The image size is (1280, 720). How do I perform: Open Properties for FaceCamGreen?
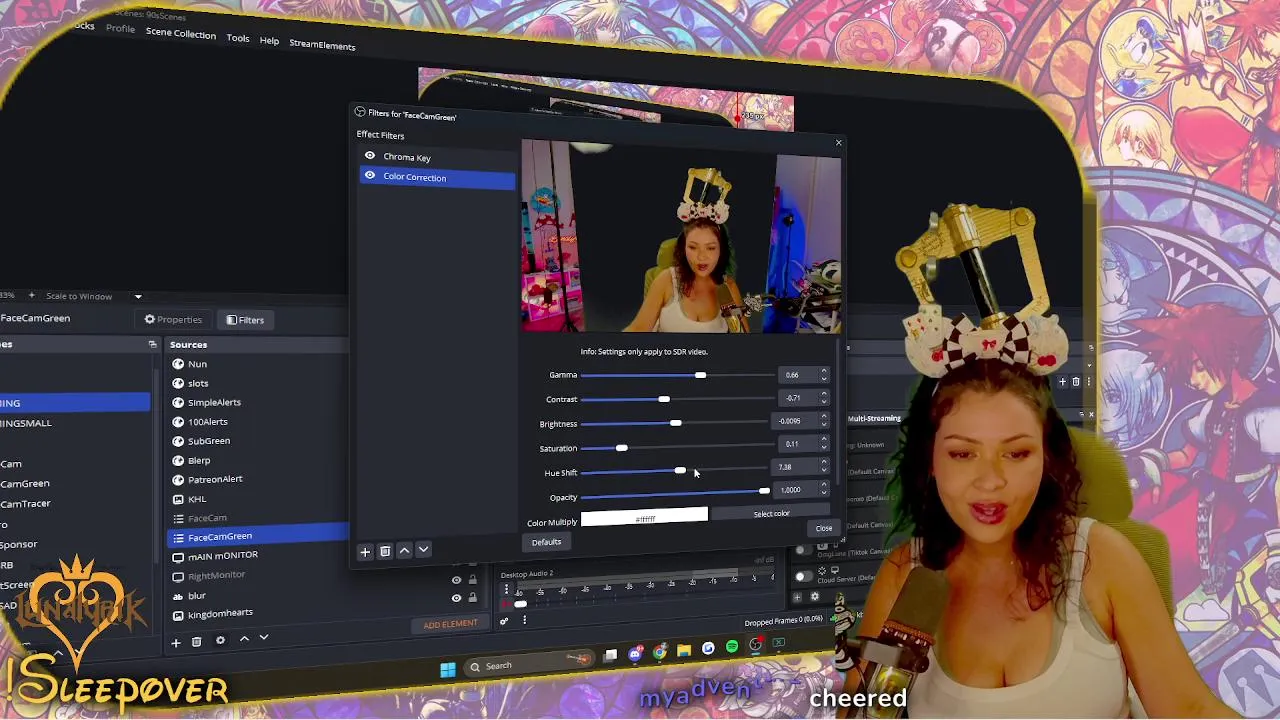tap(173, 319)
